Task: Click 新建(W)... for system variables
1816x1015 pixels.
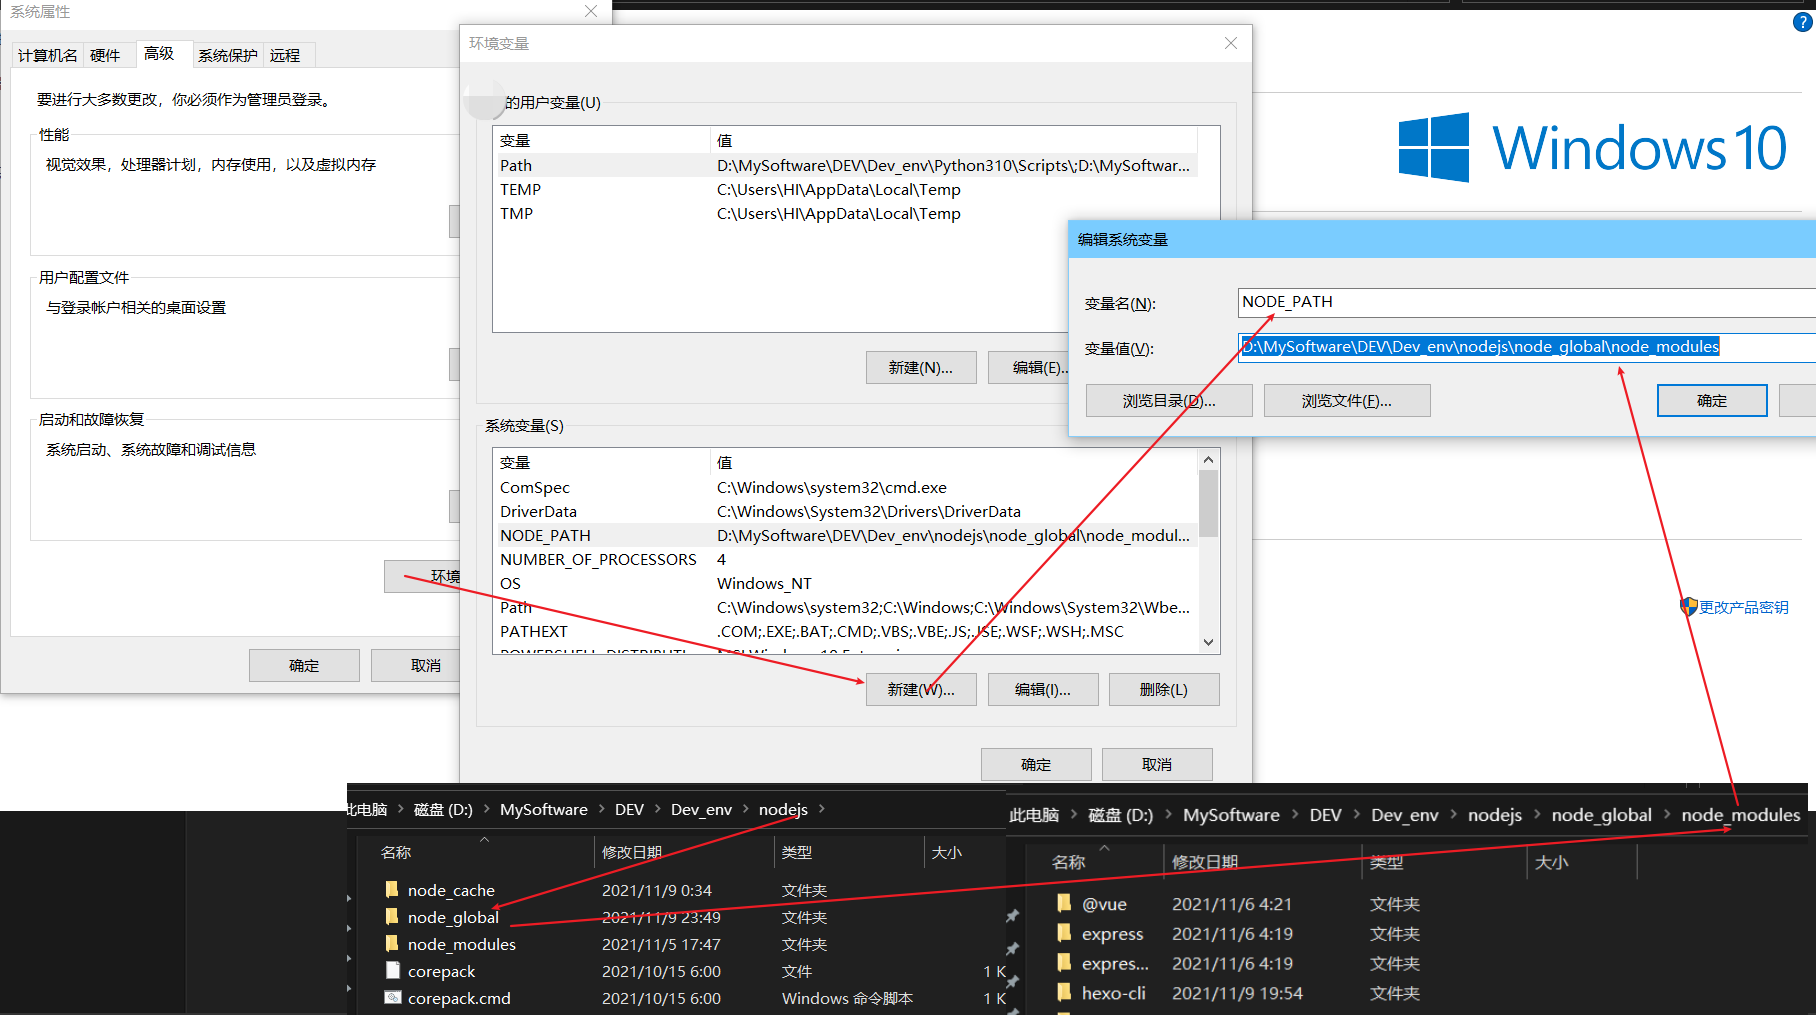Action: 921,689
